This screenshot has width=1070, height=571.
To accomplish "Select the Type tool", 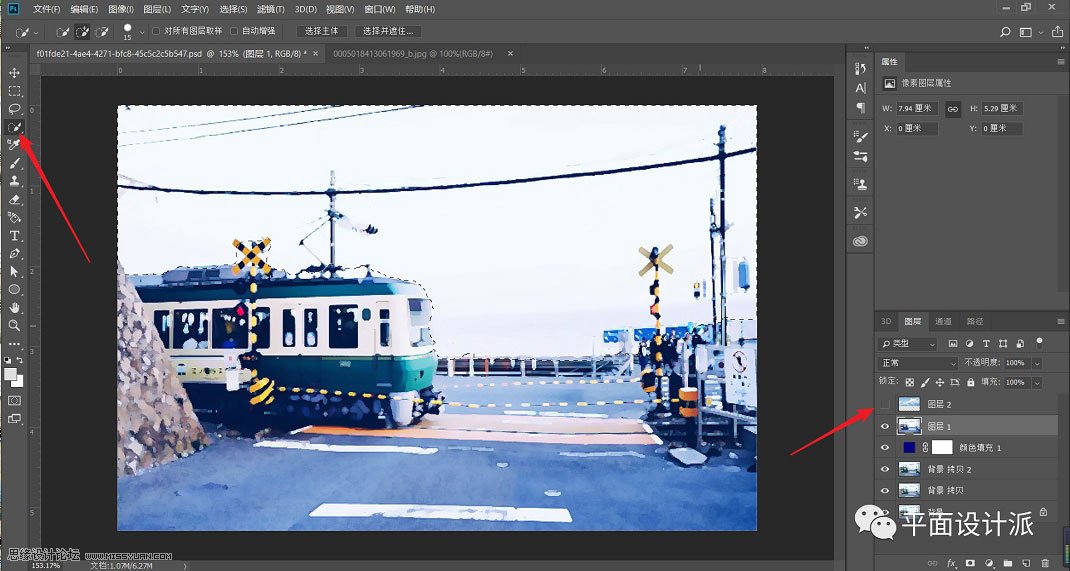I will (x=14, y=235).
